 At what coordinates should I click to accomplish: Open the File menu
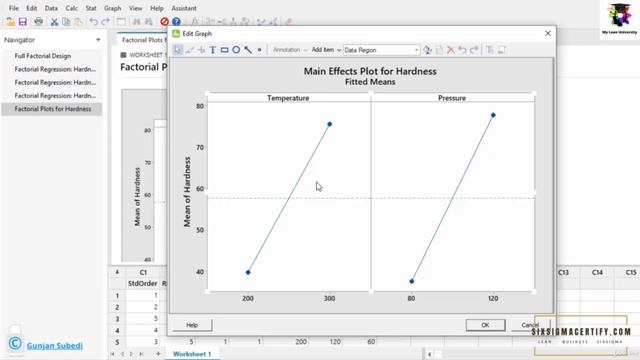click(x=13, y=8)
